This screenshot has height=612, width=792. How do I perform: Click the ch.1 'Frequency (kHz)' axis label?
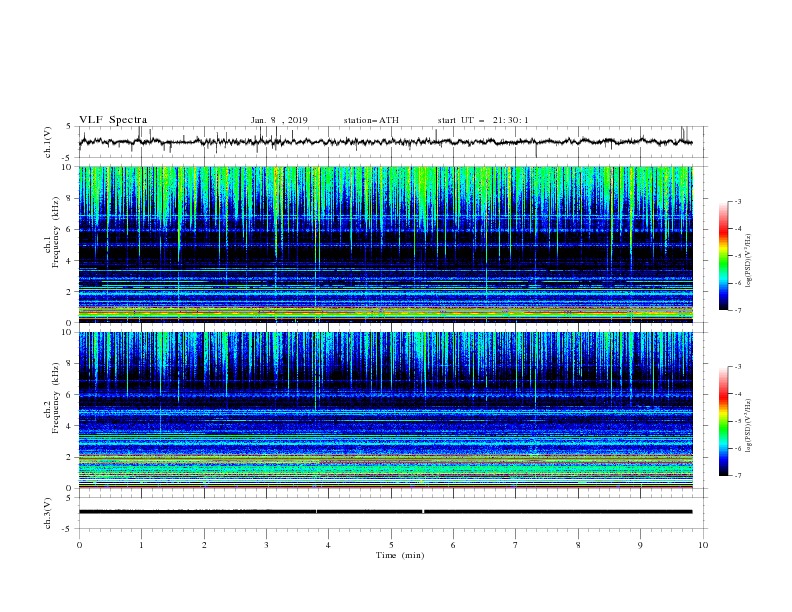coord(55,233)
